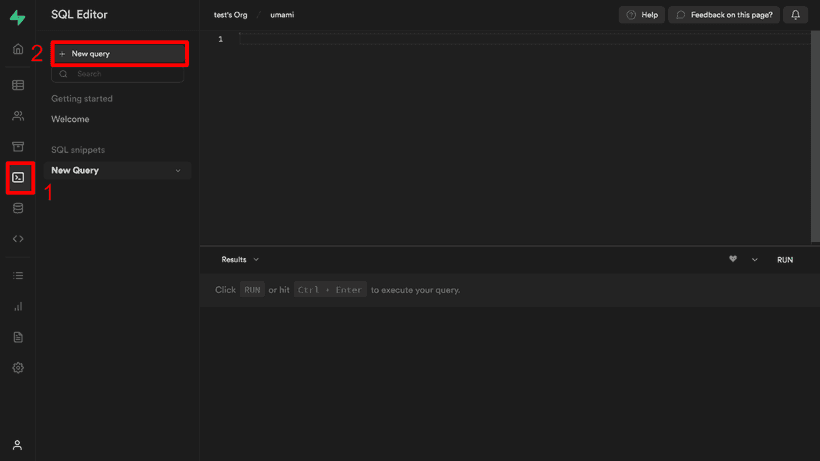
Task: Click the editor vertical scrollbar
Action: [815, 137]
